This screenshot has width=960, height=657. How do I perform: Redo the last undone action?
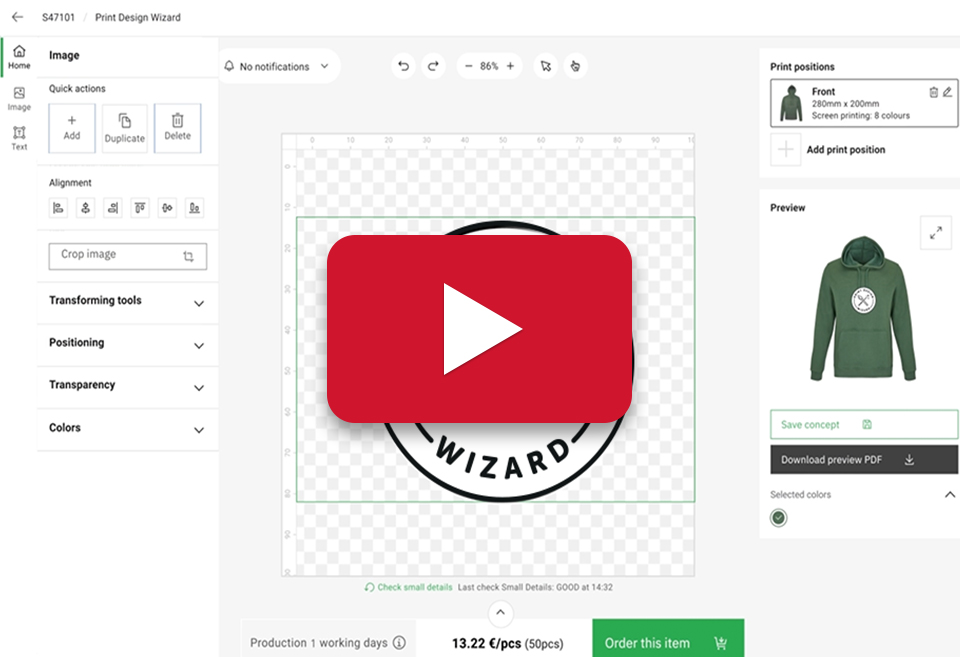tap(433, 66)
